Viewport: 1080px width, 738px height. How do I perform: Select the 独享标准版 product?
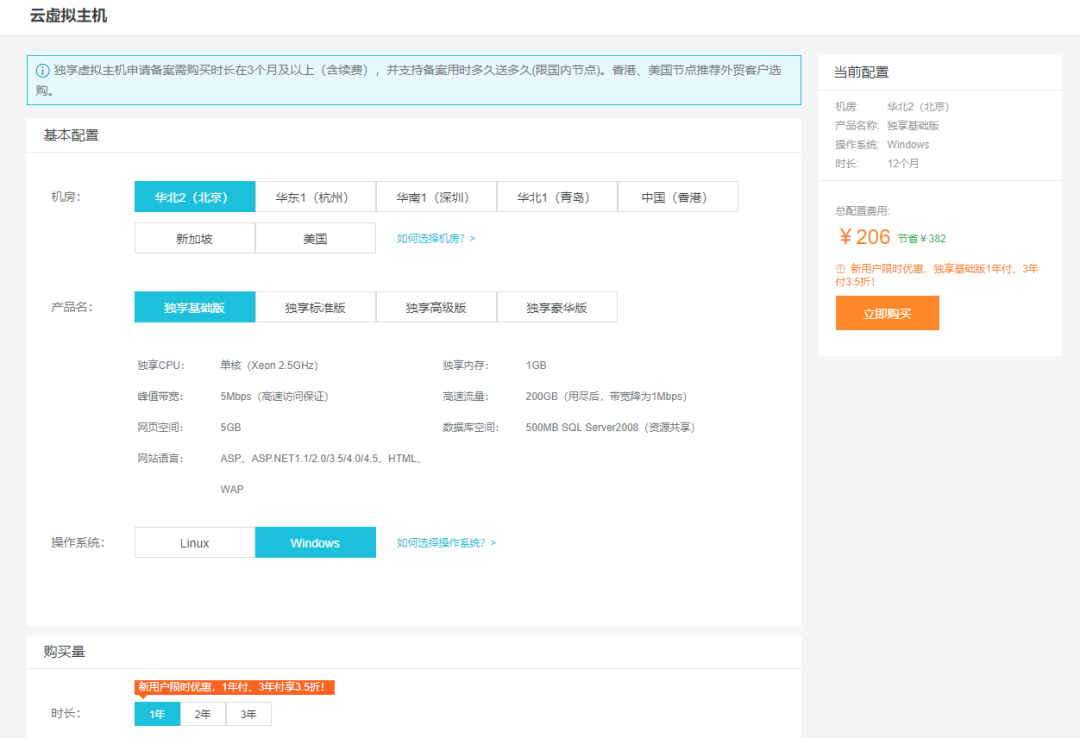pyautogui.click(x=315, y=307)
